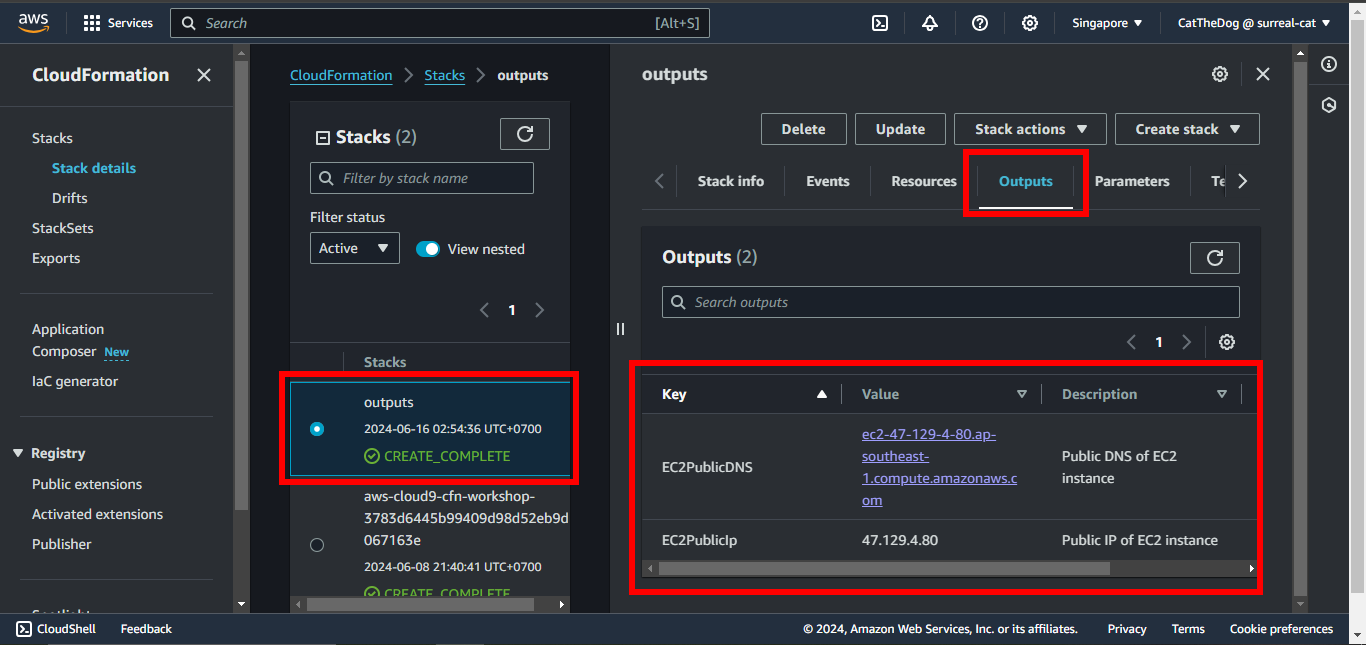Viewport: 1366px width, 645px height.
Task: Switch to the Parameters tab
Action: click(1131, 181)
